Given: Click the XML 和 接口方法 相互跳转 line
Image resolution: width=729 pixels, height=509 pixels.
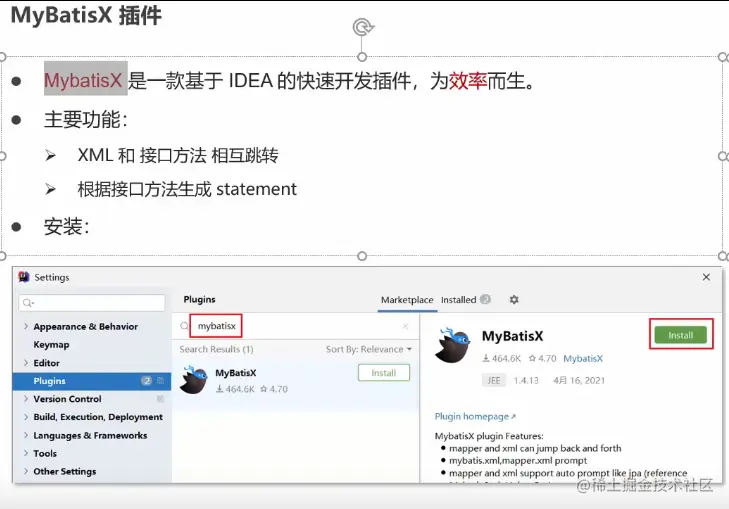Looking at the screenshot, I should click(x=178, y=155).
